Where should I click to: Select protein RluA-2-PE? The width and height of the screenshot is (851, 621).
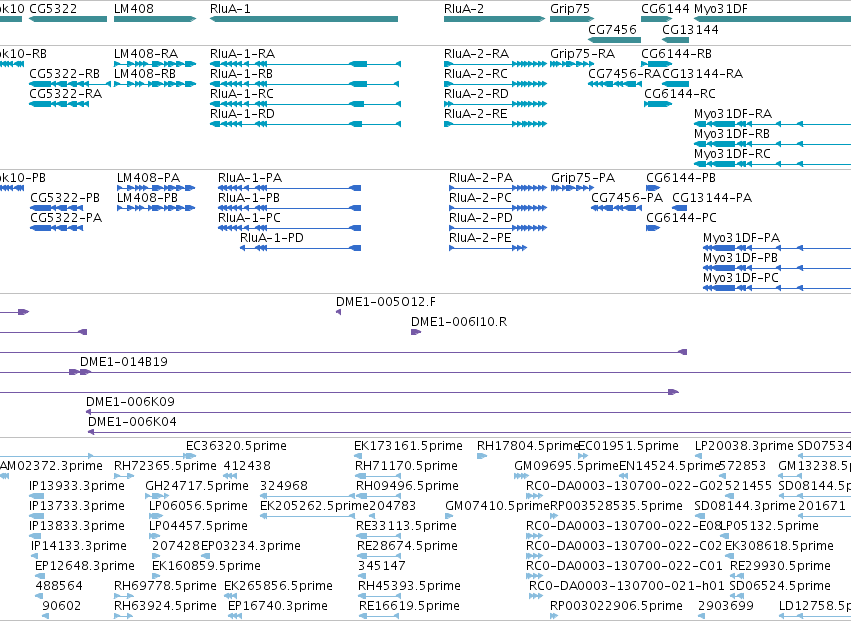pos(488,248)
